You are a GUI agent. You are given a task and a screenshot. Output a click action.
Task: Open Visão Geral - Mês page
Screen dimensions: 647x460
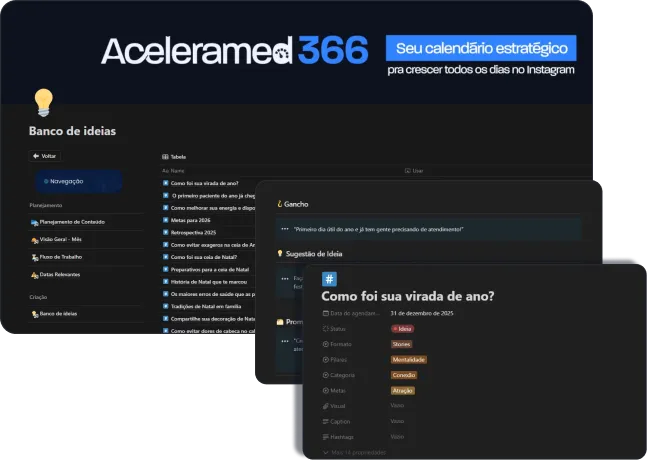coord(61,239)
